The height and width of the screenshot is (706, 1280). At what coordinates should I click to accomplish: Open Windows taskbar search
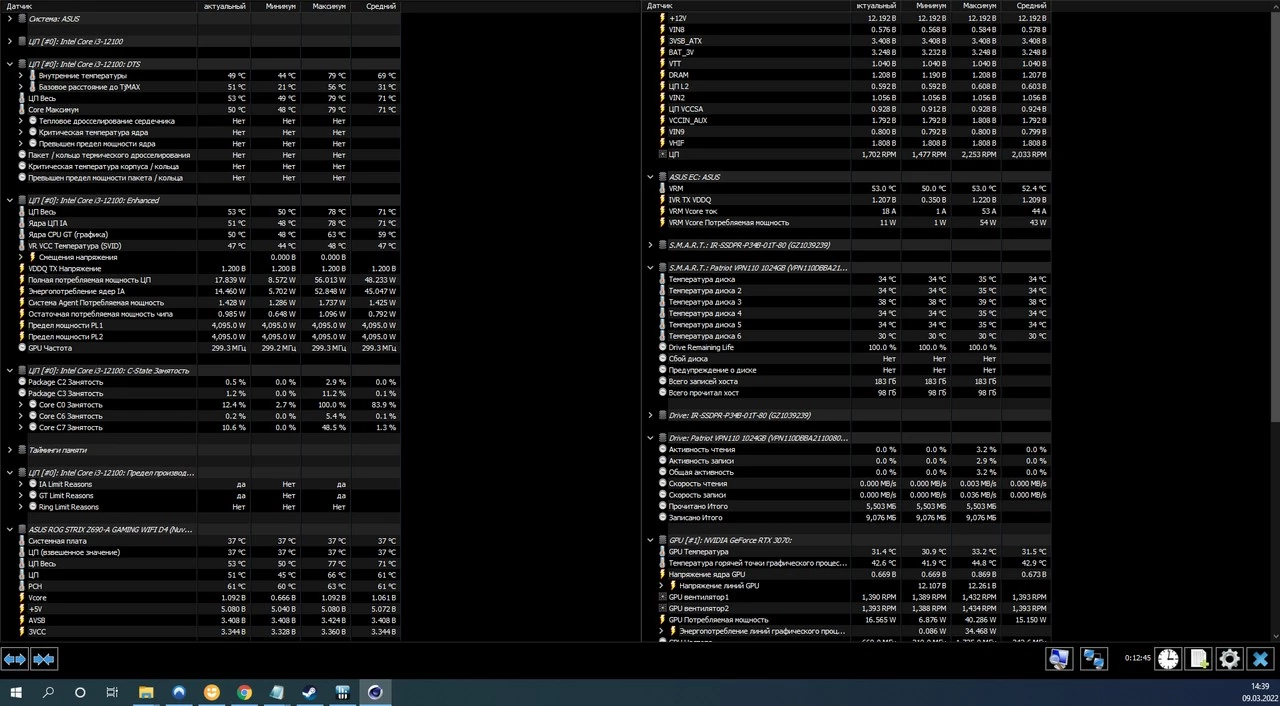point(48,692)
